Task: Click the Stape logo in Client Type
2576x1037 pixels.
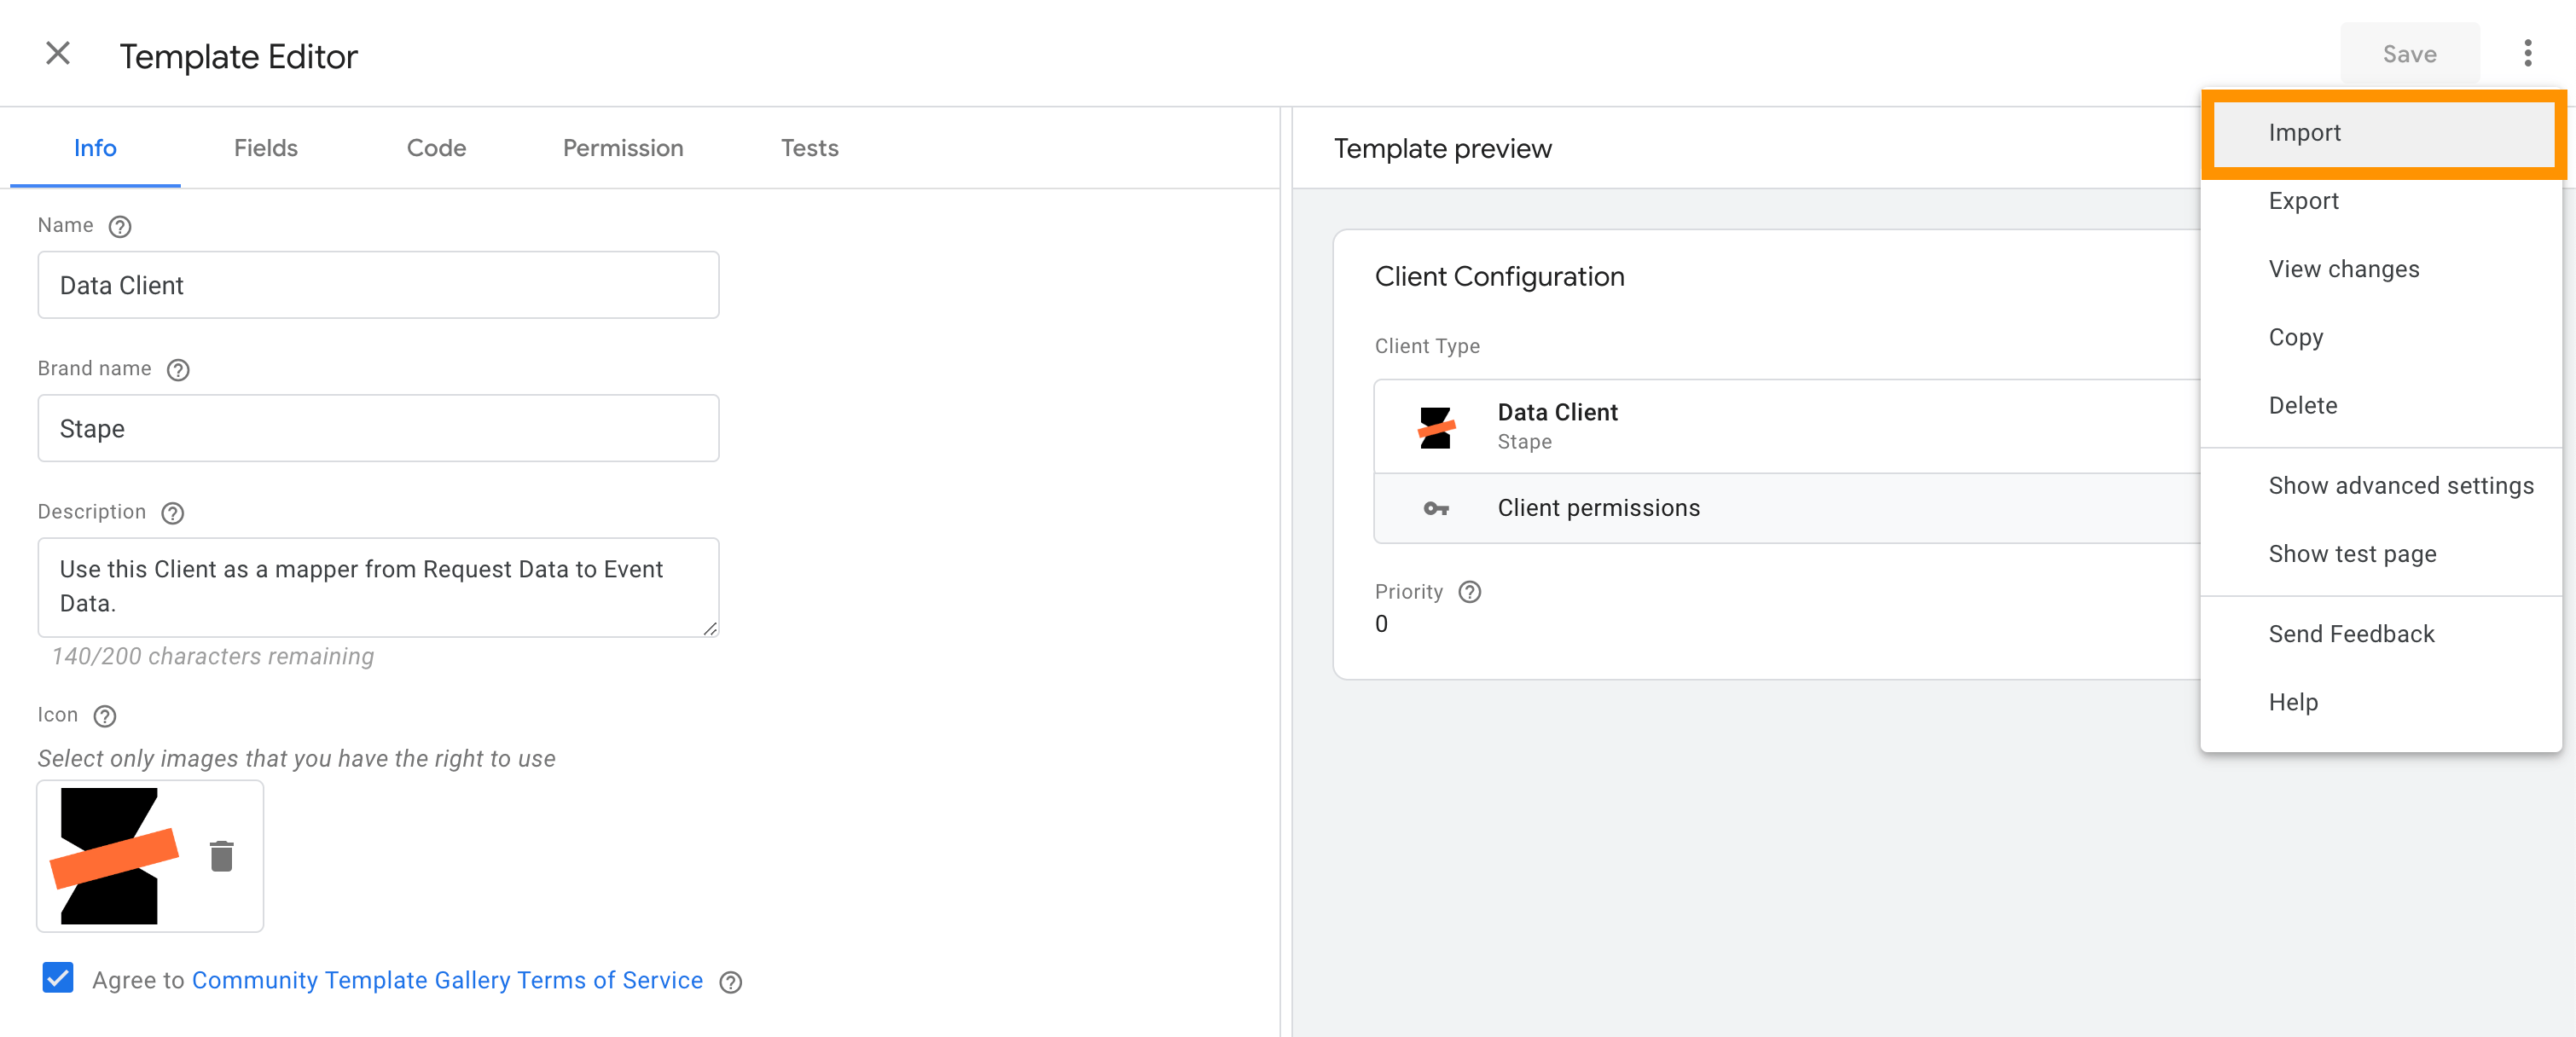Action: point(1436,427)
